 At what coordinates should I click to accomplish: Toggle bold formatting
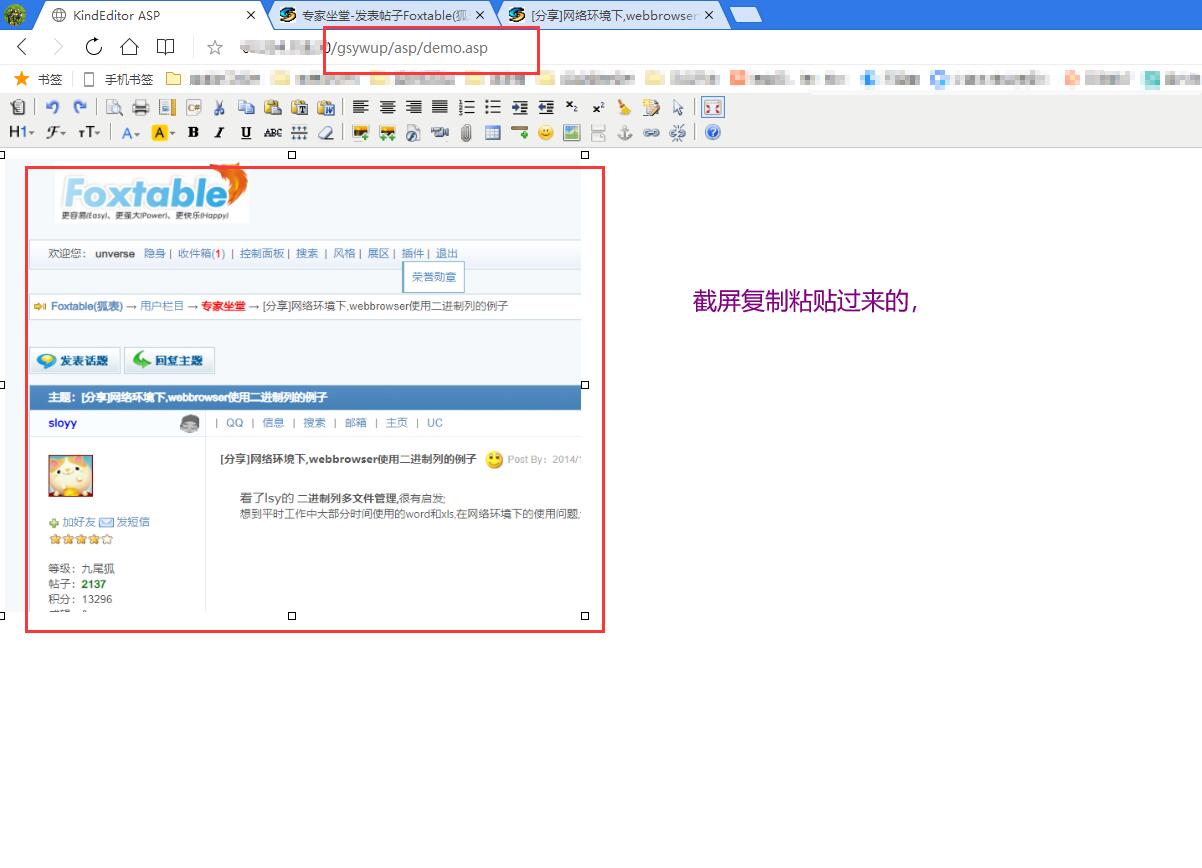pos(193,132)
